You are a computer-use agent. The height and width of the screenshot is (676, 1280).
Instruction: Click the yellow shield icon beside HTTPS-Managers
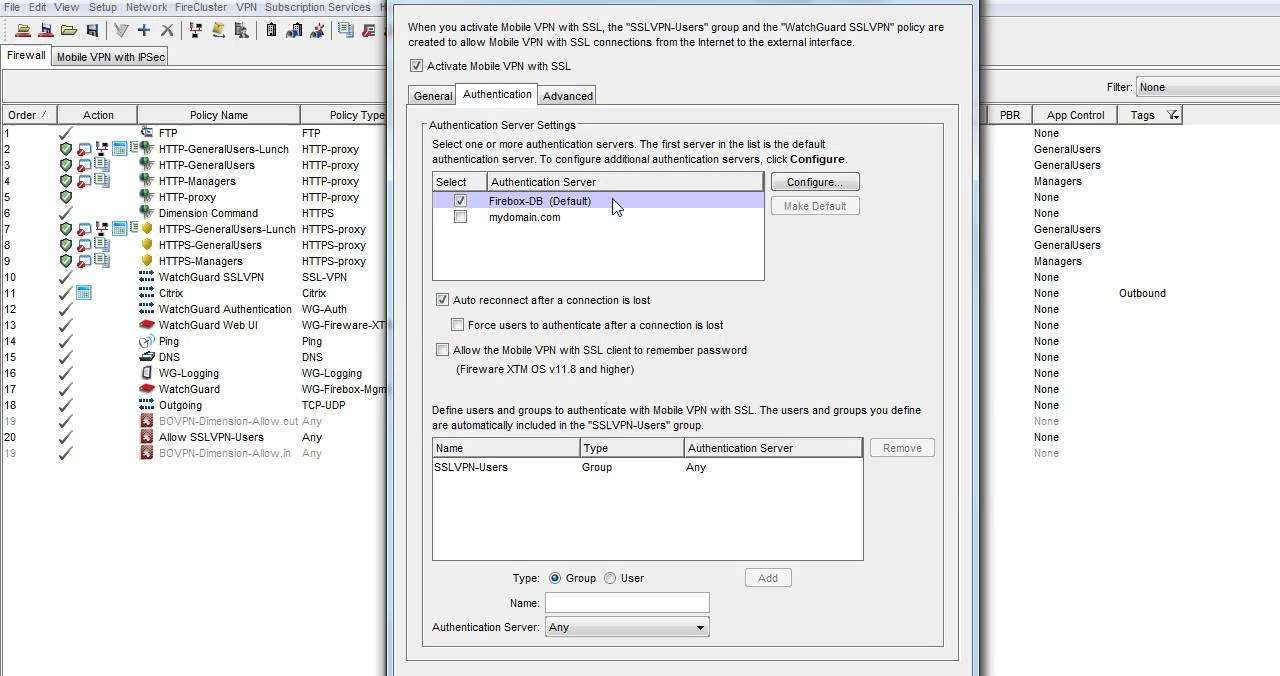147,261
